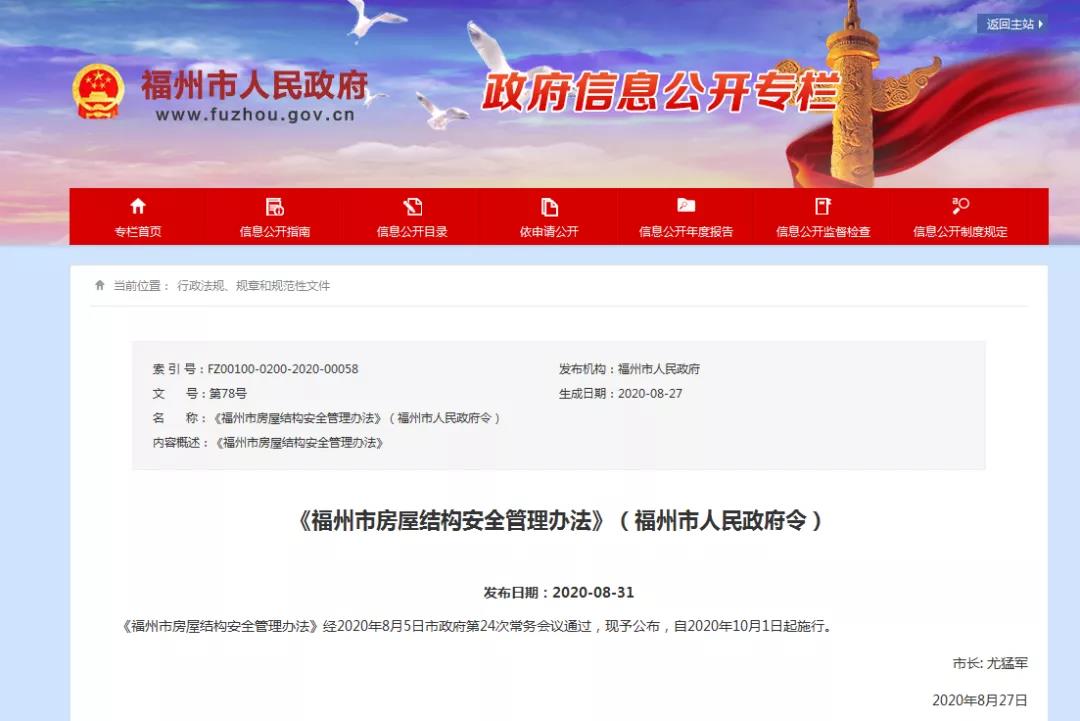
Task: Click the arrow icon next to 返回主站
Action: click(1041, 24)
